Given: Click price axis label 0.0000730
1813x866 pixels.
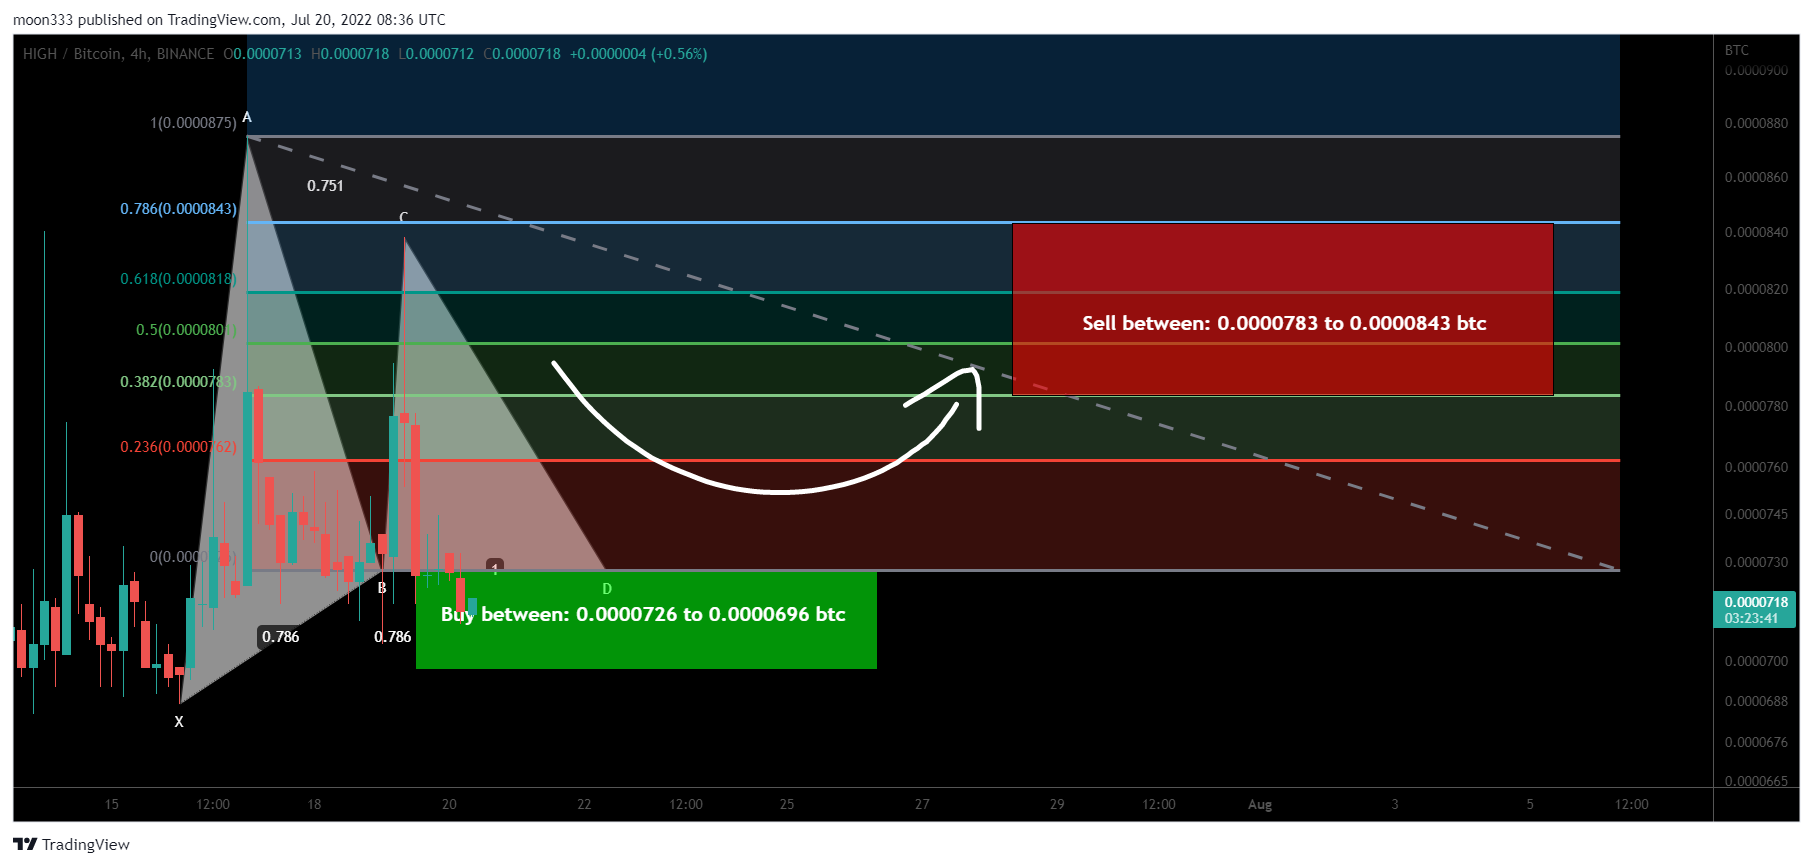Looking at the screenshot, I should (x=1756, y=562).
